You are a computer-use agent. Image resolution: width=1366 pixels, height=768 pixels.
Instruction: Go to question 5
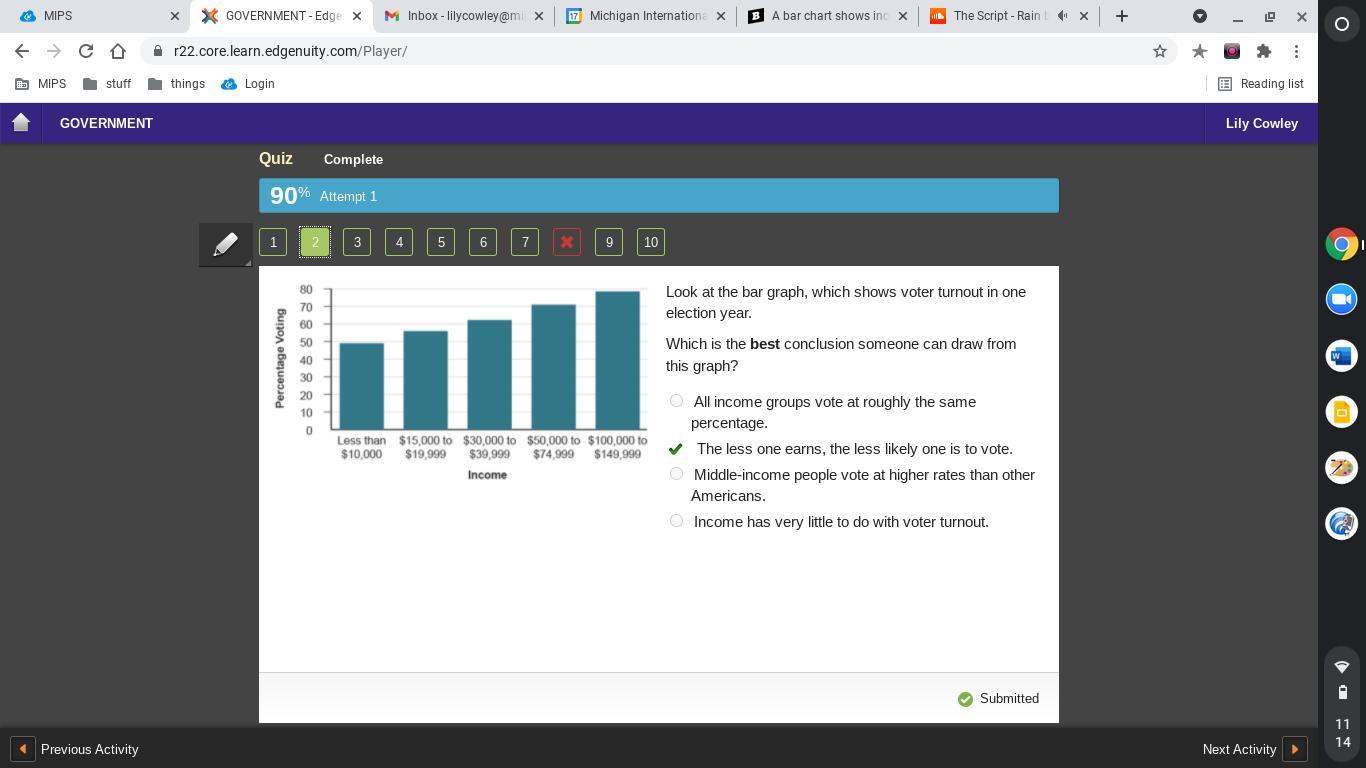click(441, 242)
